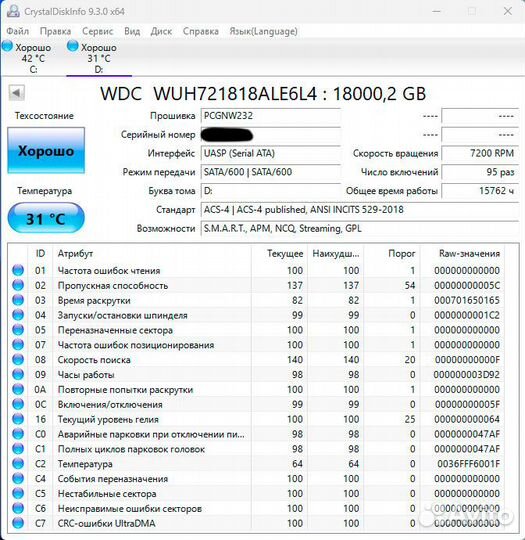This screenshot has width=525, height=540.
Task: Click status dot for 0C Включения/отключения
Action: coord(18,404)
